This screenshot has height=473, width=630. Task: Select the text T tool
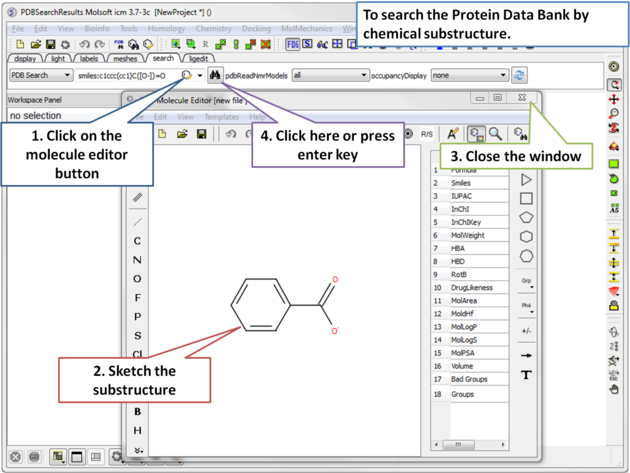[526, 375]
